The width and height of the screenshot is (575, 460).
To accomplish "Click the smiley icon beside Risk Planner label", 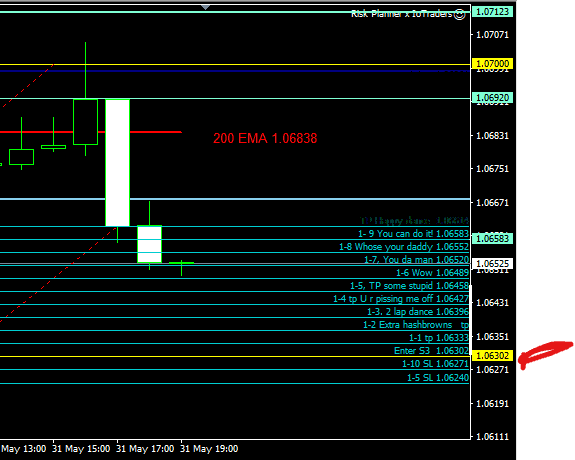I will pyautogui.click(x=459, y=14).
